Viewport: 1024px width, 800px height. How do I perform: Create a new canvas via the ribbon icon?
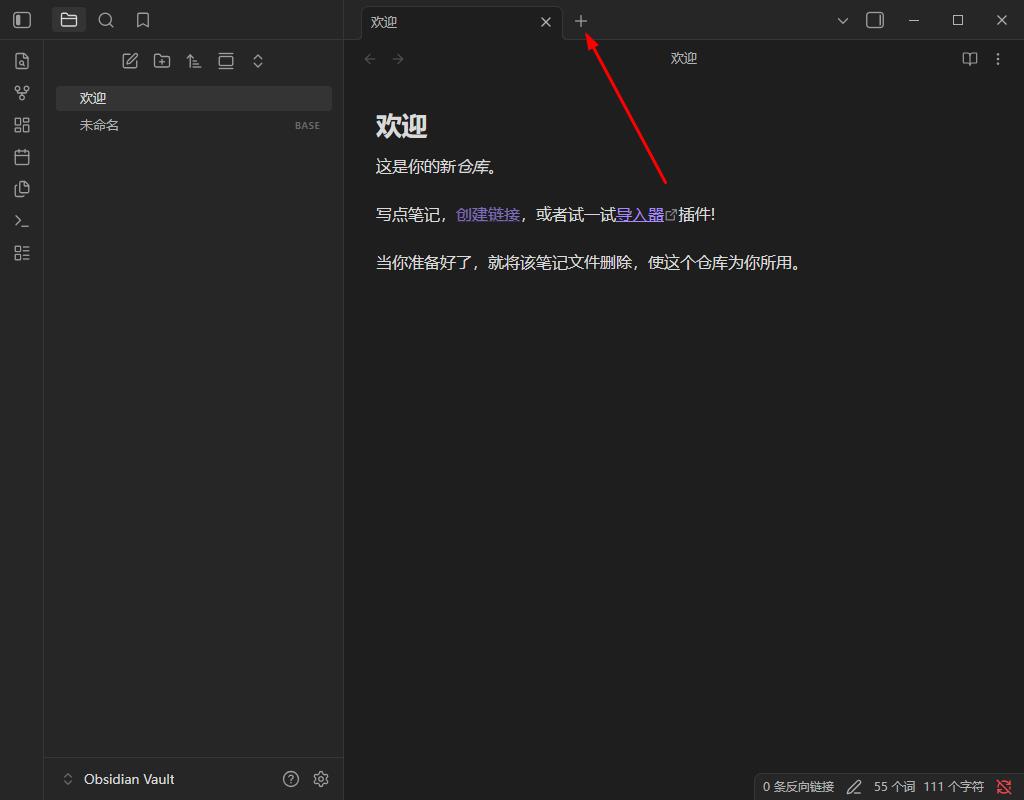click(x=21, y=125)
